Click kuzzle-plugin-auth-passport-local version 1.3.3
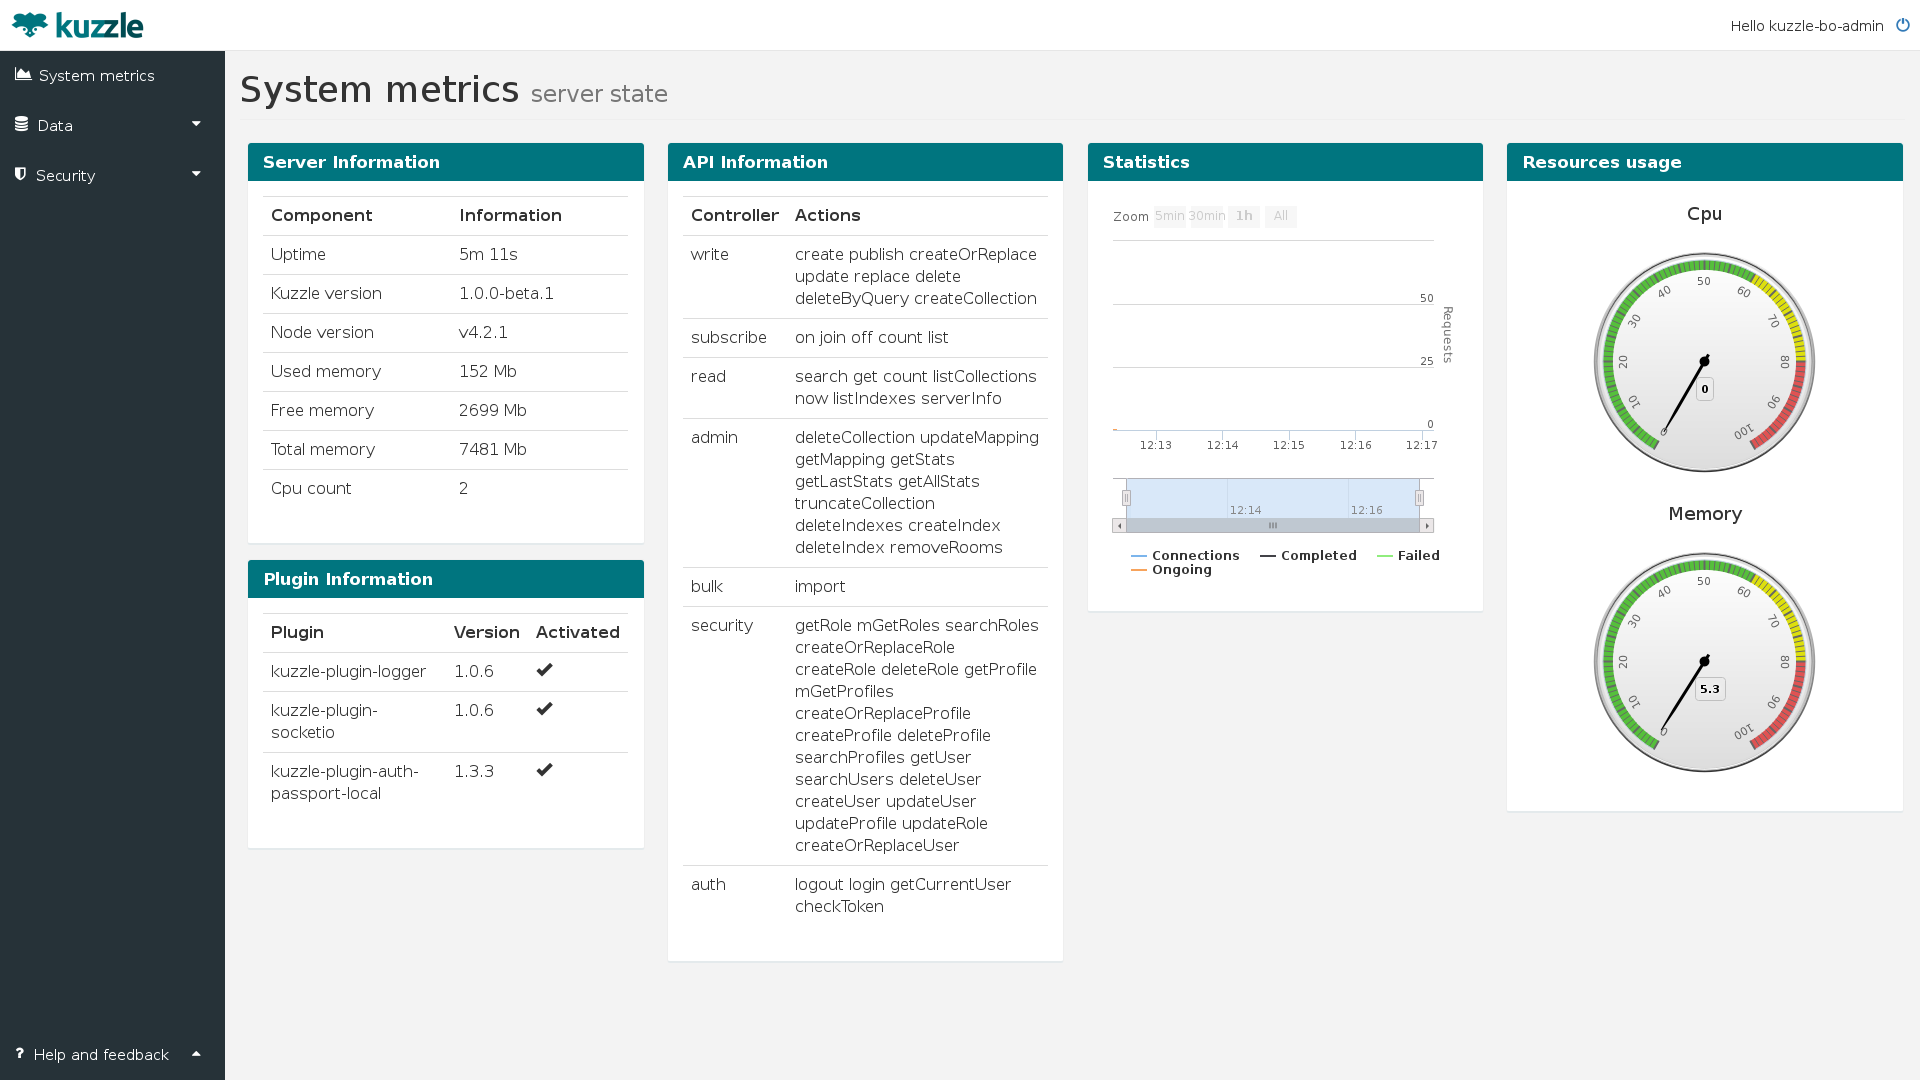Image resolution: width=1920 pixels, height=1080 pixels. point(474,772)
